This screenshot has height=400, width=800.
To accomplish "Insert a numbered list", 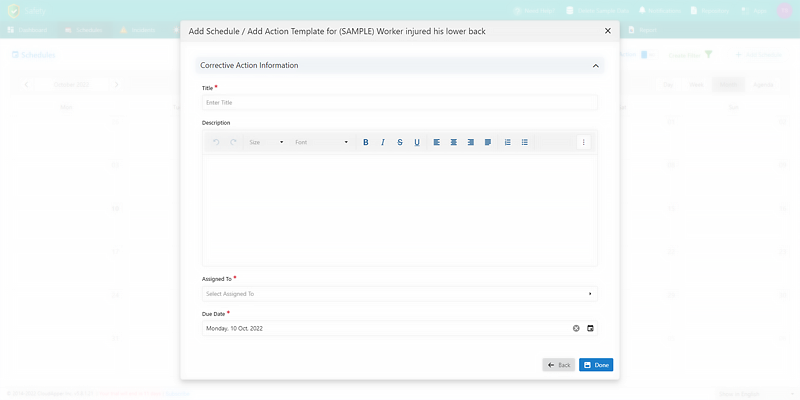I will 508,142.
